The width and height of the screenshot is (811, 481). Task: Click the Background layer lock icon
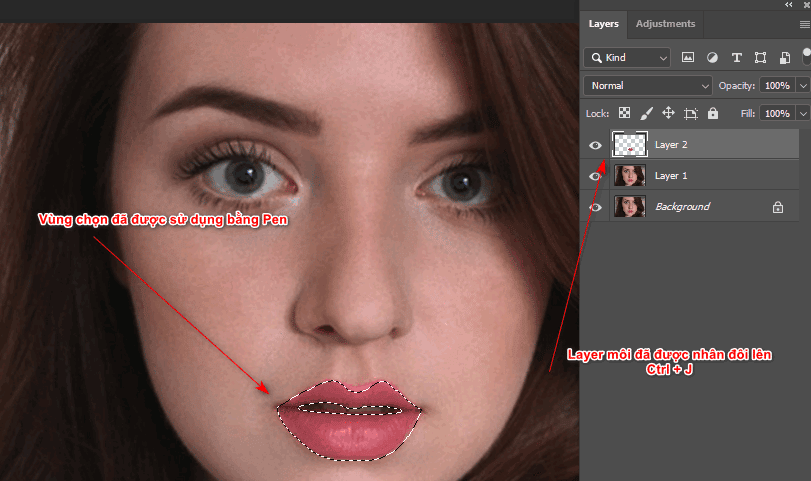click(777, 207)
